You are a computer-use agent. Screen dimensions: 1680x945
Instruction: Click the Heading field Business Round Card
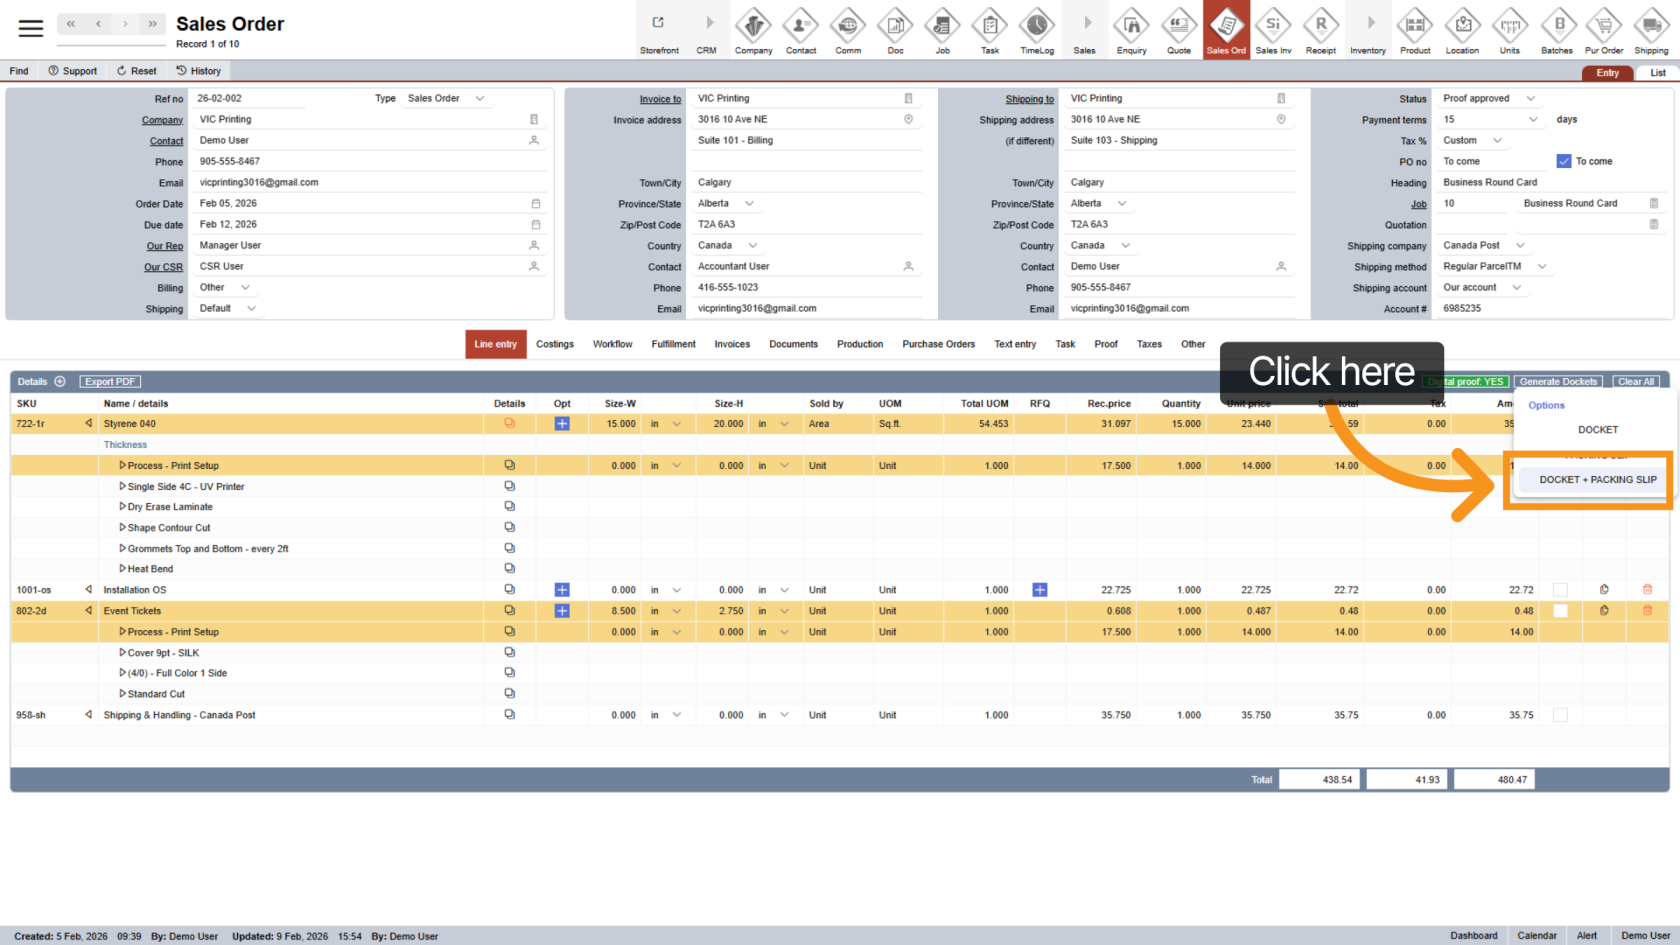1550,182
